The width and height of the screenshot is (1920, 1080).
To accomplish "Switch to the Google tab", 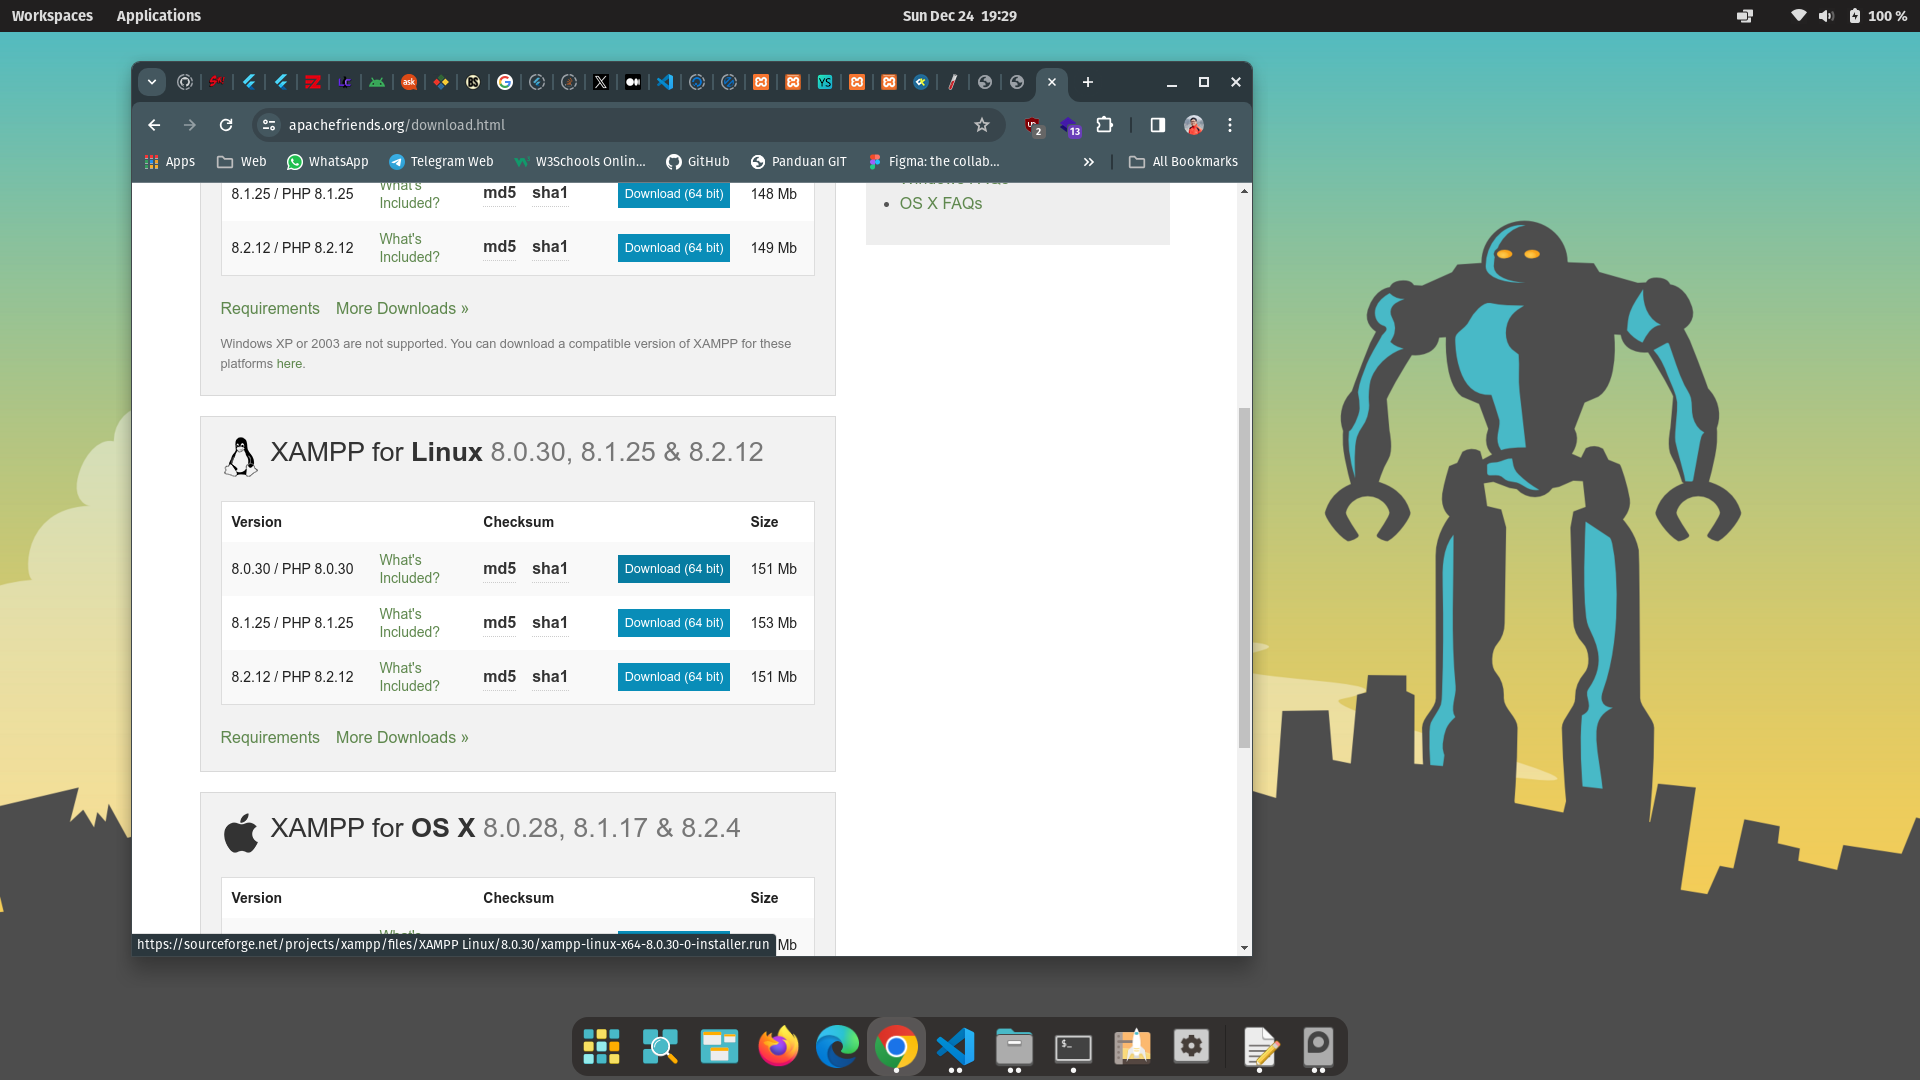I will (x=505, y=82).
